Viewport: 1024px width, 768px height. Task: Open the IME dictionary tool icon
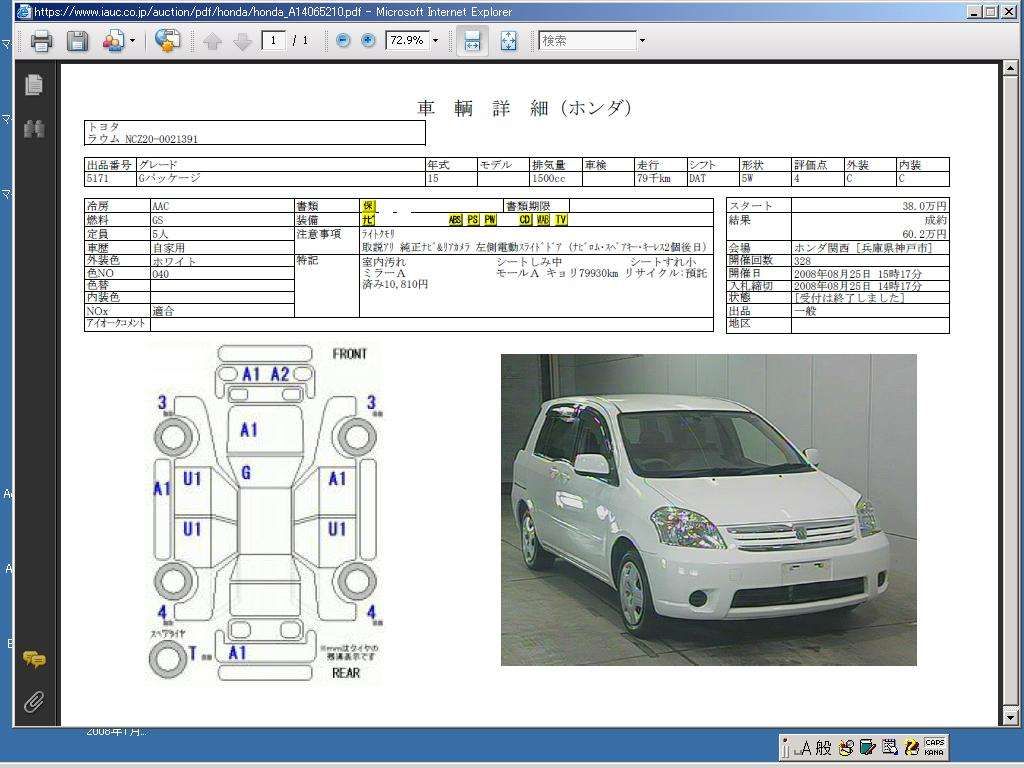[x=868, y=748]
